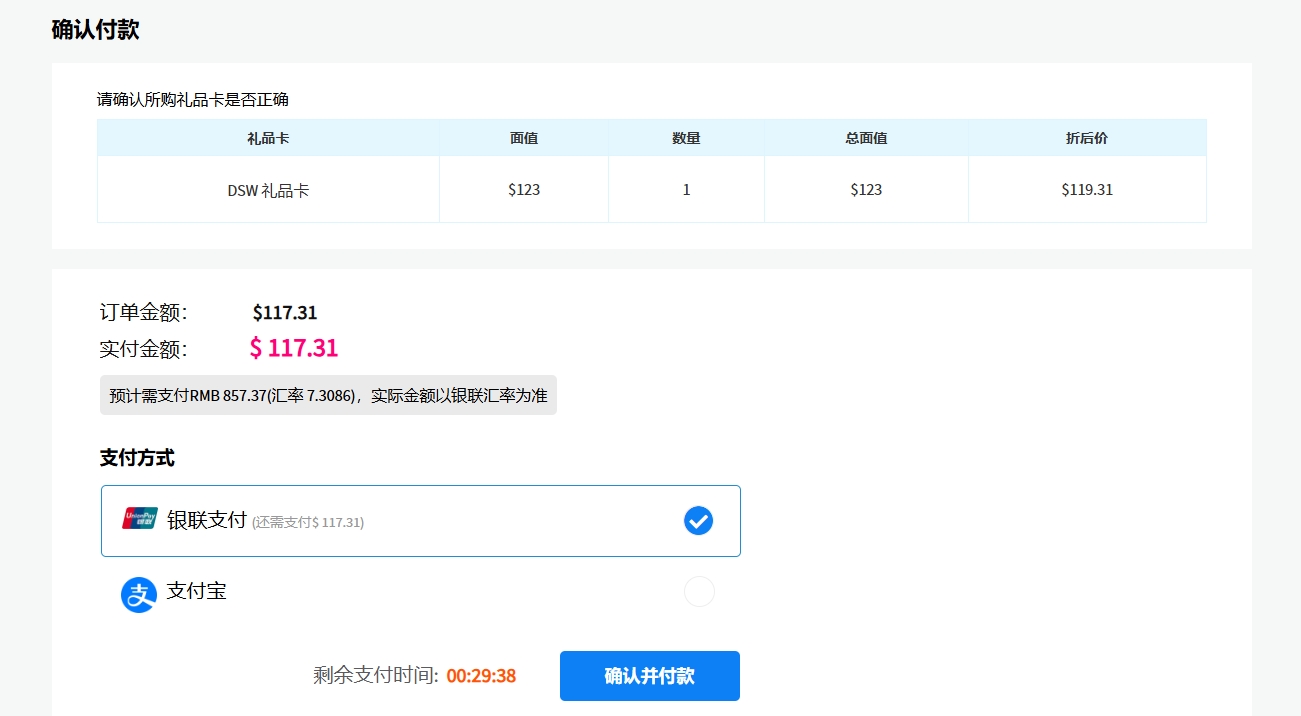This screenshot has width=1301, height=716.
Task: Click the DSW 礼品卡 table cell
Action: (x=268, y=190)
